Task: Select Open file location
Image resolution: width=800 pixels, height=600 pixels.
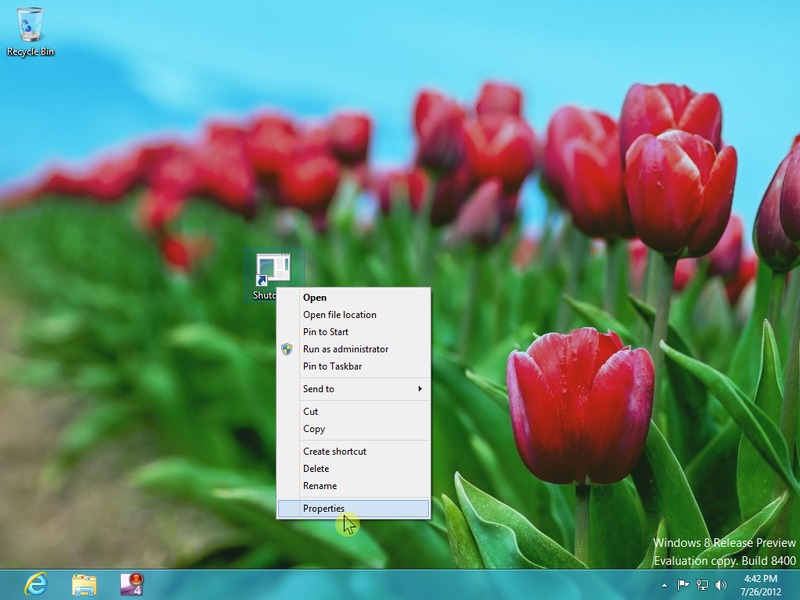Action: tap(353, 315)
